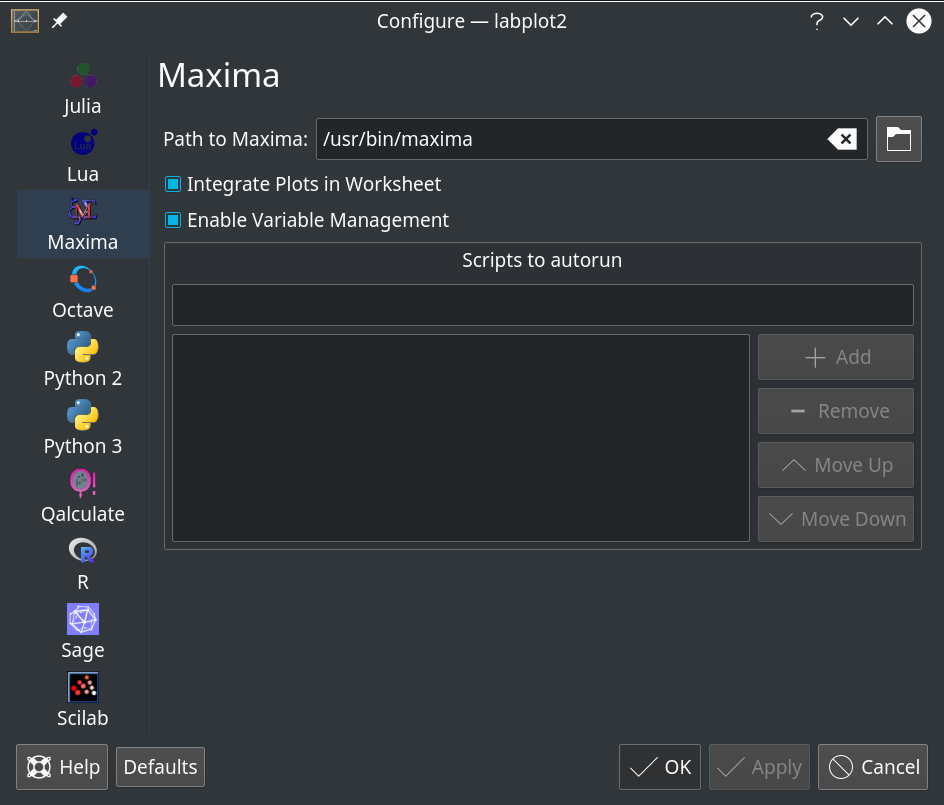944x805 pixels.
Task: Select the Octave backend icon
Action: click(x=83, y=280)
